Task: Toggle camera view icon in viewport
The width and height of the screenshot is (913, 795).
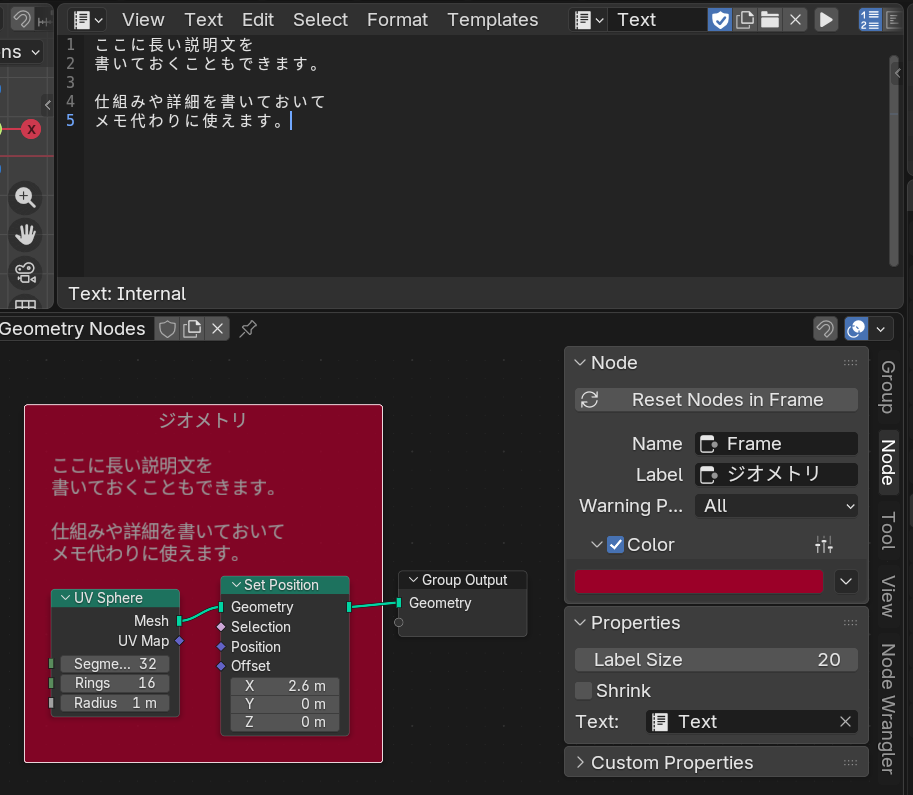Action: point(26,272)
